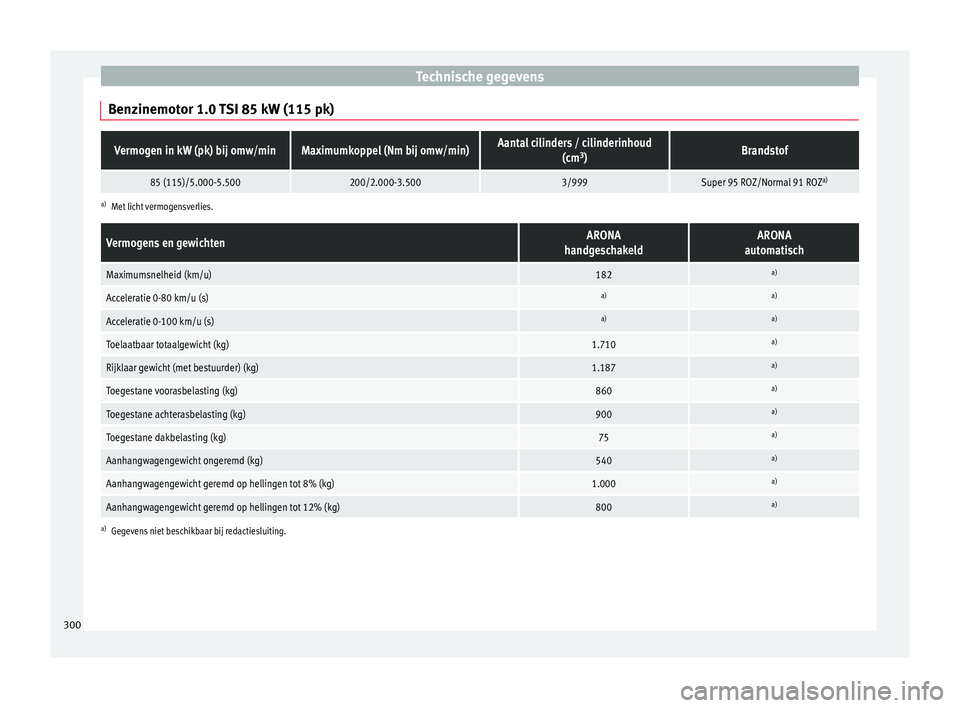Select value '75' dakbelasting
Image resolution: width=960 pixels, height=708 pixels.
coord(604,437)
